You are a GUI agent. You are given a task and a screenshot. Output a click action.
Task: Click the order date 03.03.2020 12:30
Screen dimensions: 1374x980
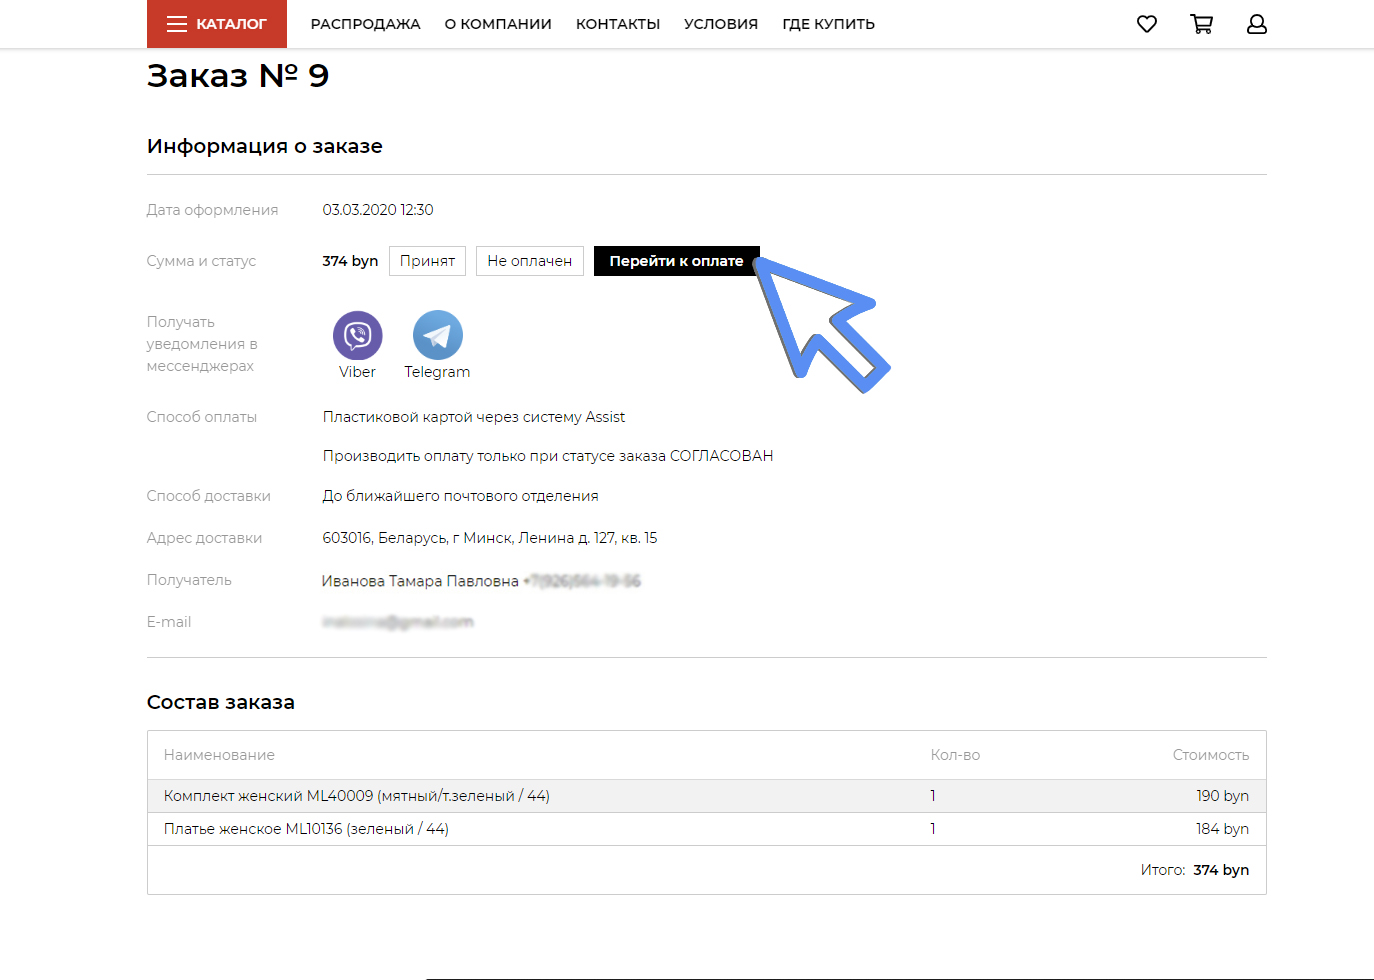(378, 210)
